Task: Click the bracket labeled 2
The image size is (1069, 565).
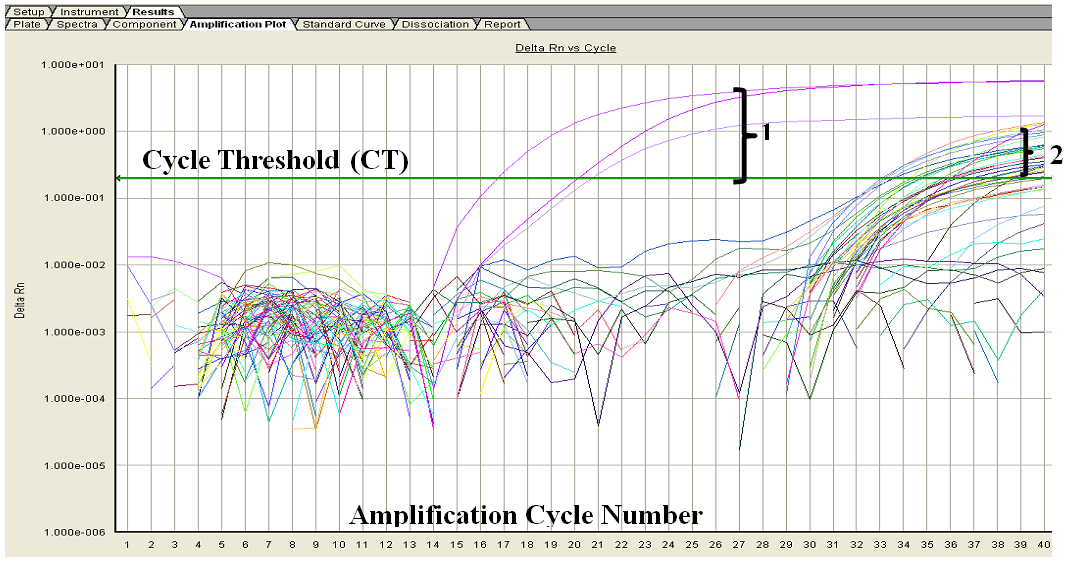Action: (1025, 153)
